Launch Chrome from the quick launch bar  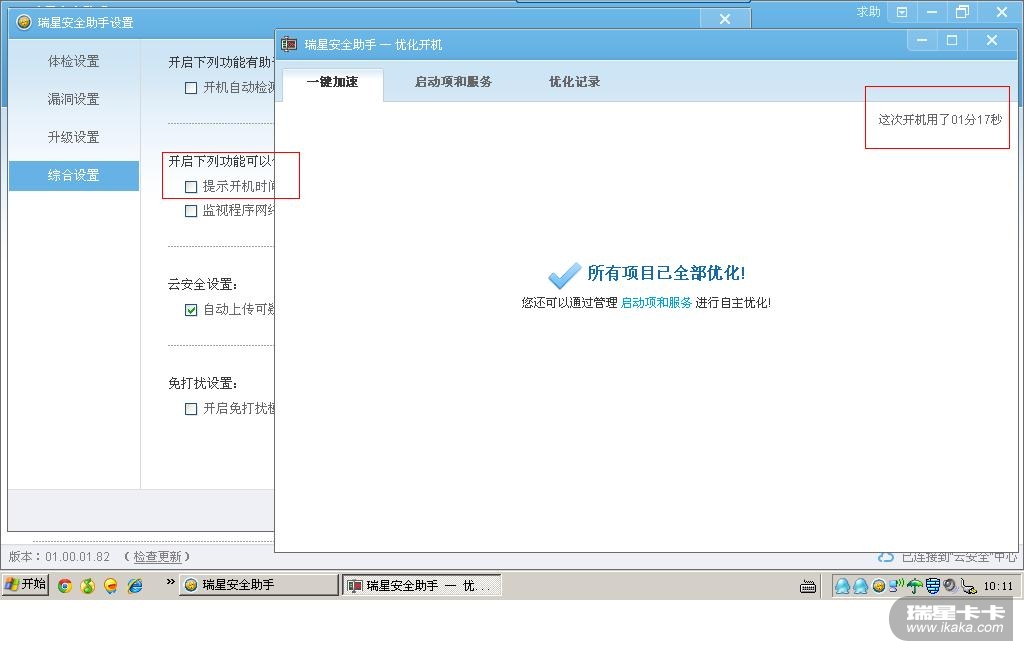(x=65, y=585)
